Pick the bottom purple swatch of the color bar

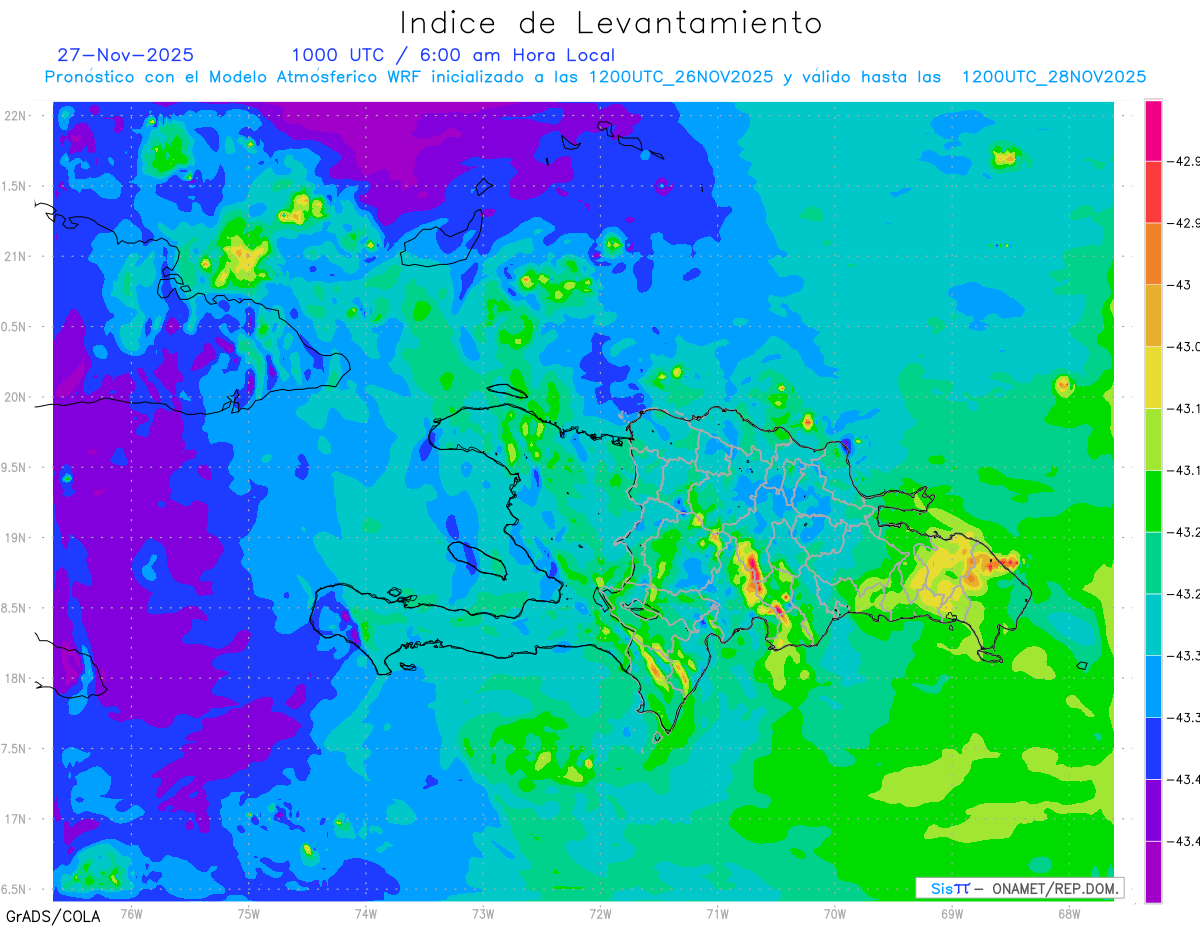1153,872
